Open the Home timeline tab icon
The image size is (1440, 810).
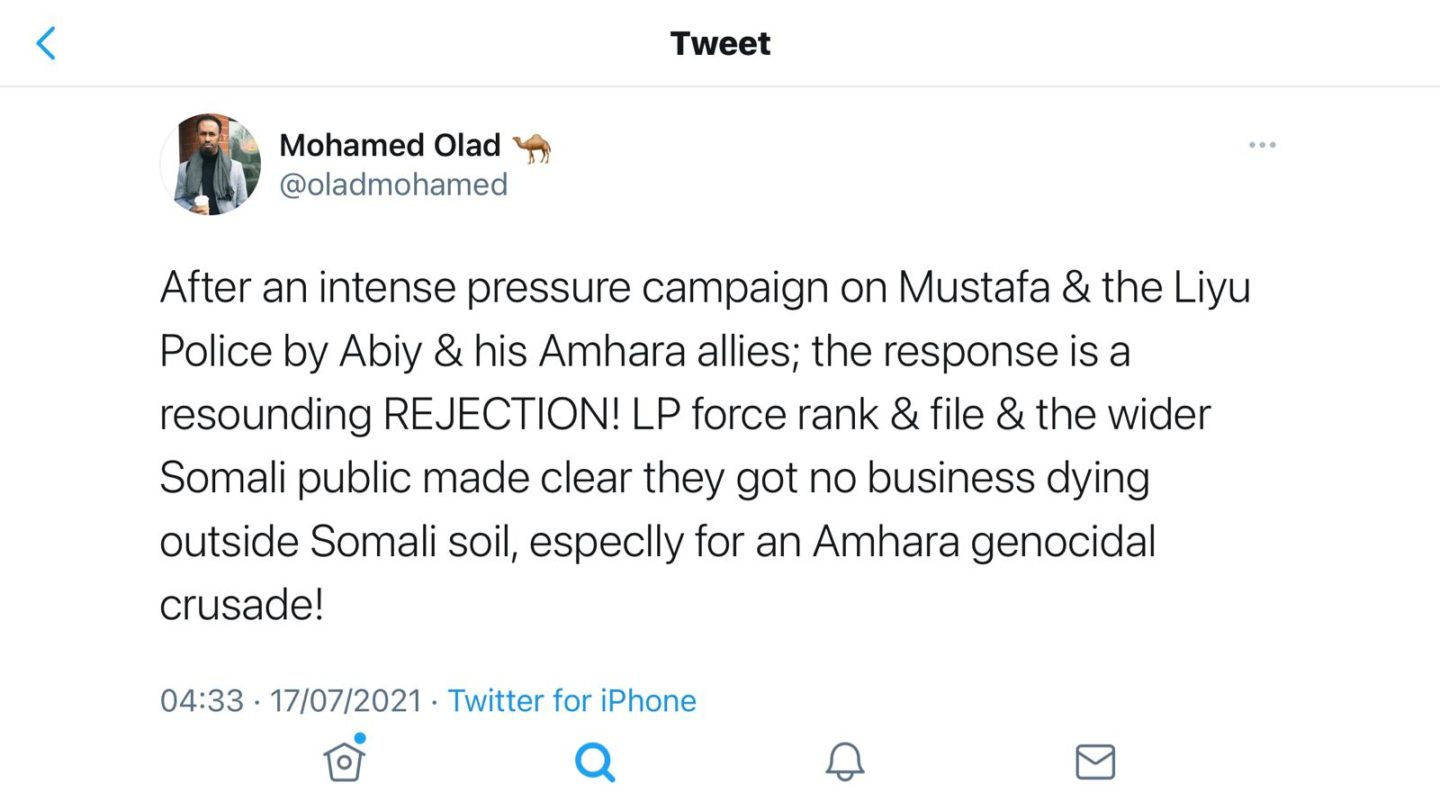[x=344, y=763]
